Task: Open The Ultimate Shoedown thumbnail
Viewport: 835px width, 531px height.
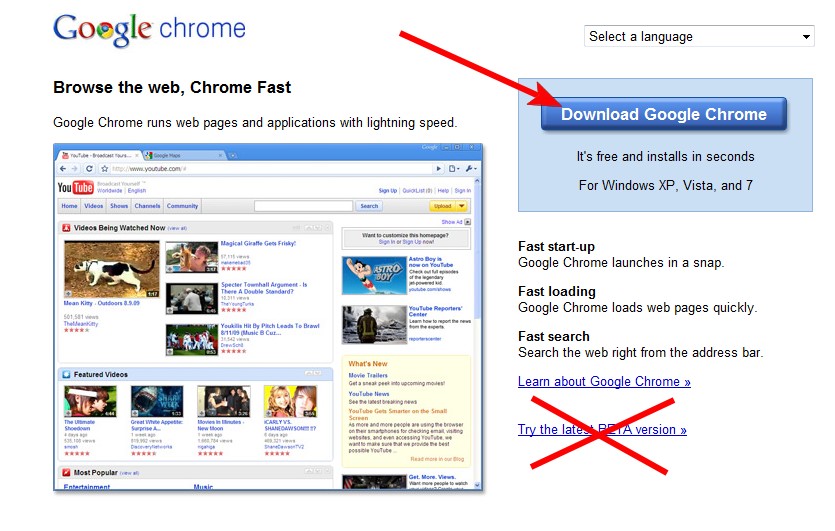Action: [90, 402]
